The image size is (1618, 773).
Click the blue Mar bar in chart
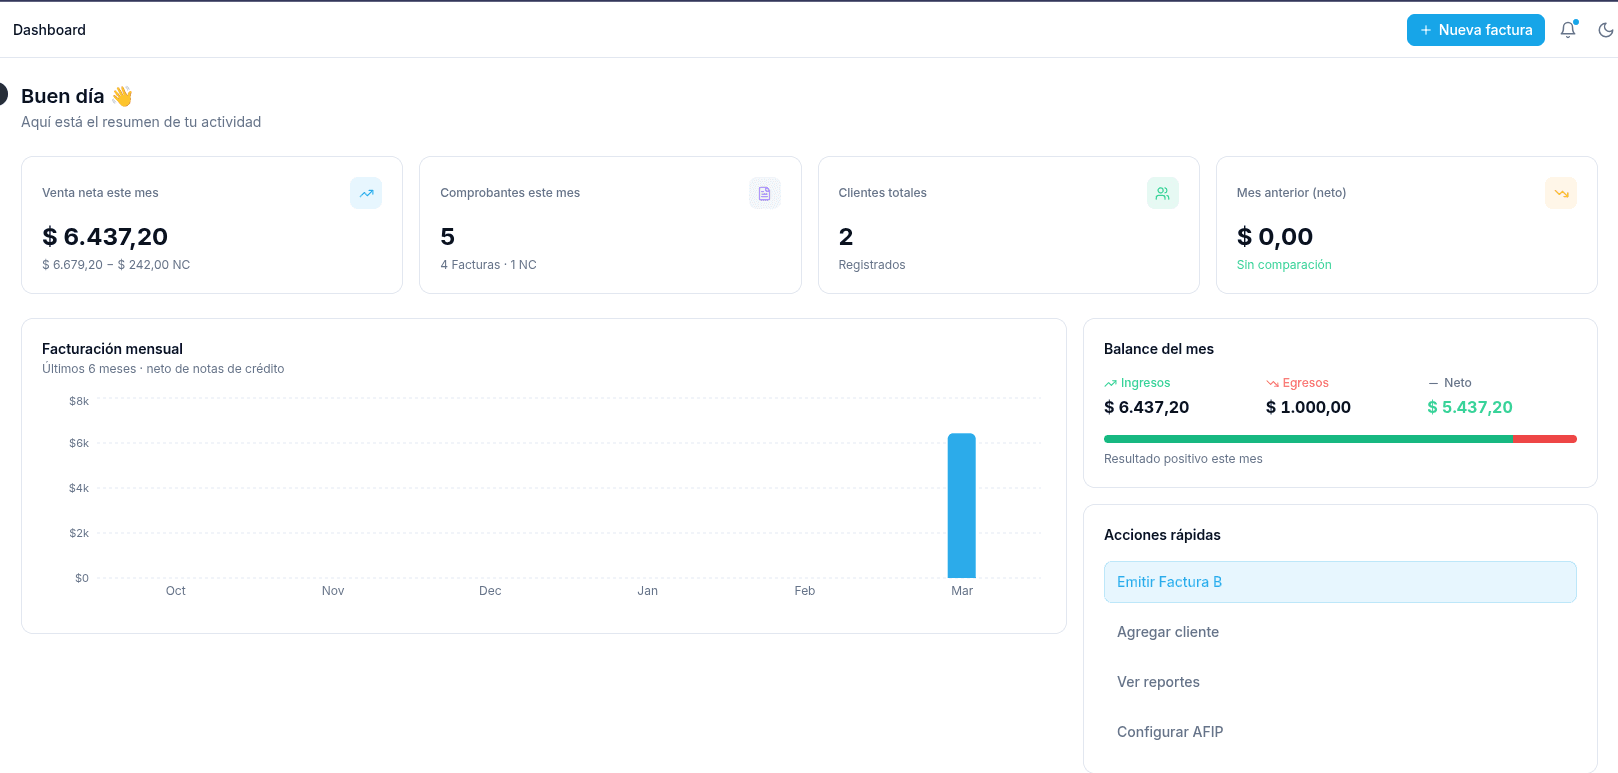961,506
